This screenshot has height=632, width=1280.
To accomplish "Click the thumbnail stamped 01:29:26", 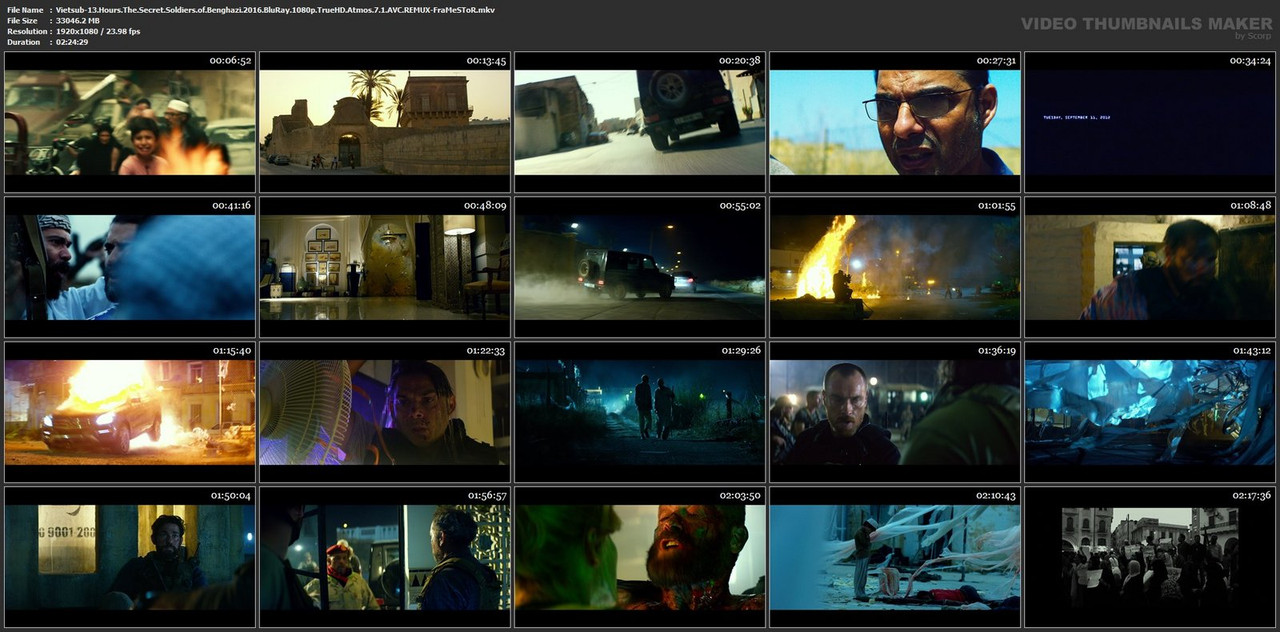I will pyautogui.click(x=640, y=412).
